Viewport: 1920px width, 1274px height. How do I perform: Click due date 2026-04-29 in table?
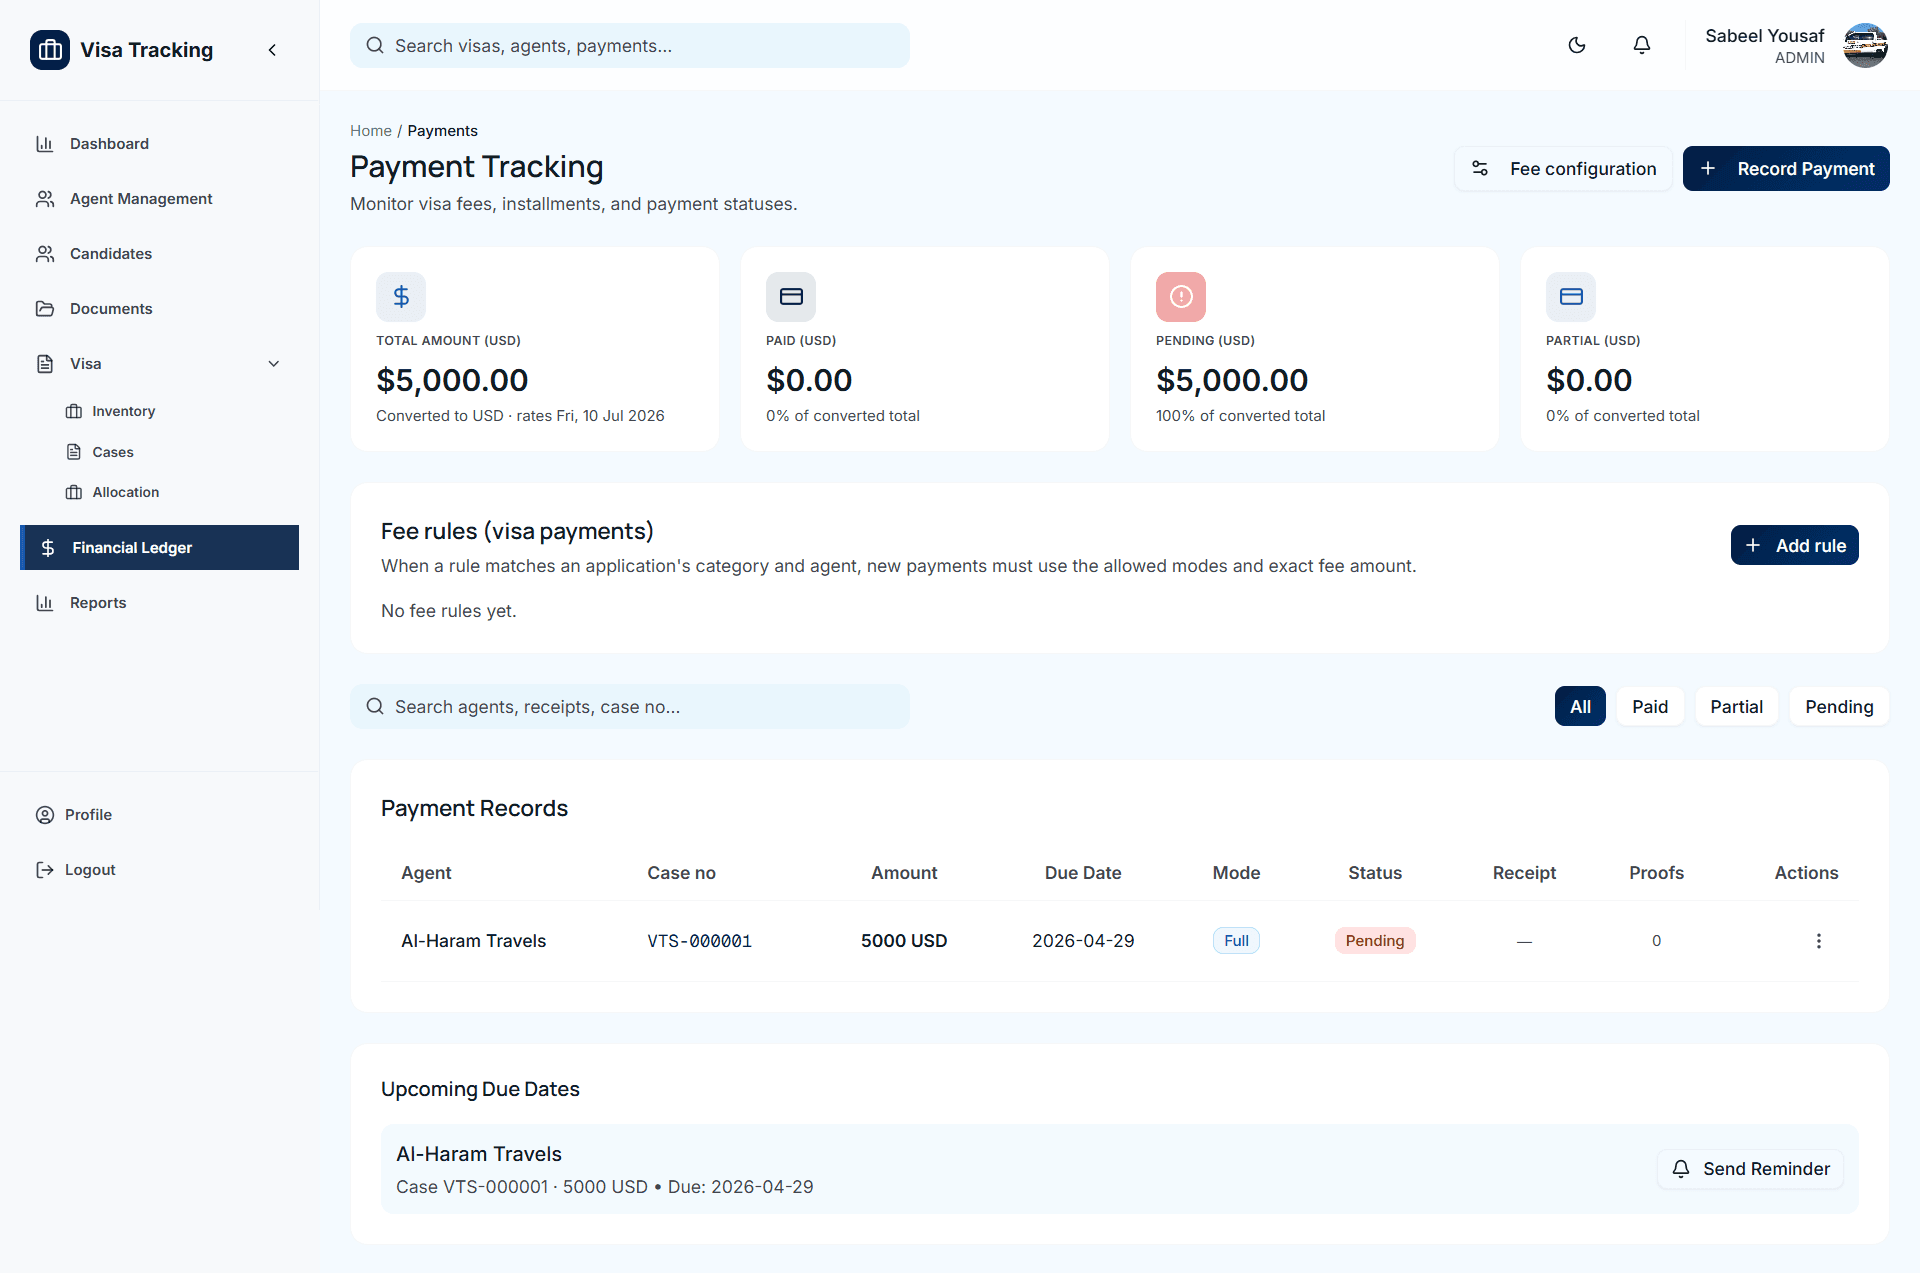coord(1083,941)
